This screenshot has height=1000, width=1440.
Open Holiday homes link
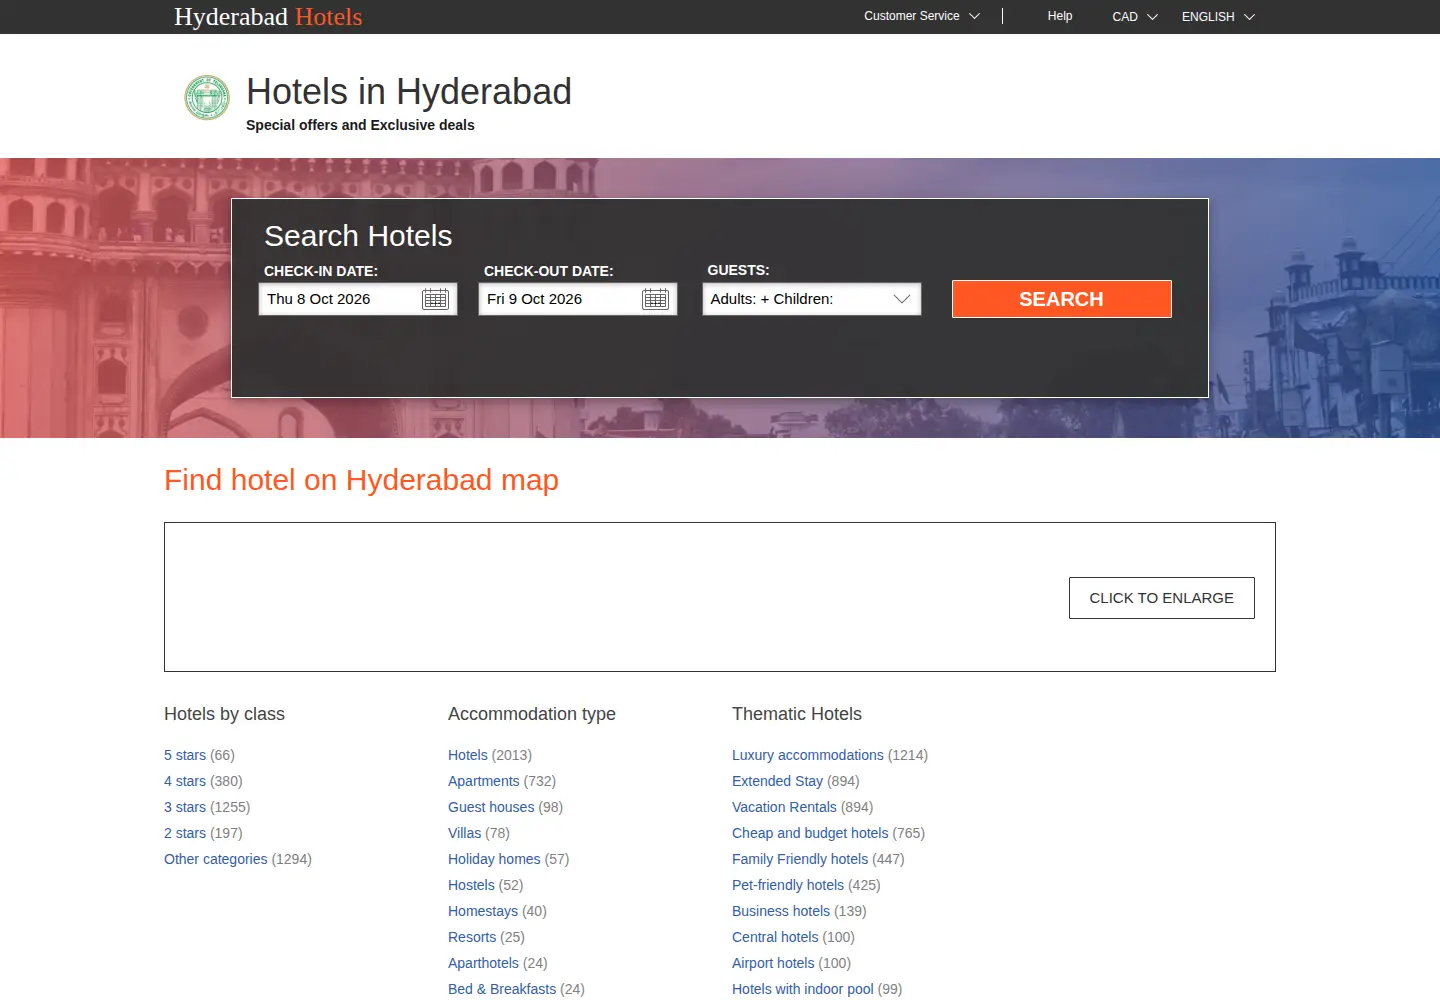(x=494, y=859)
